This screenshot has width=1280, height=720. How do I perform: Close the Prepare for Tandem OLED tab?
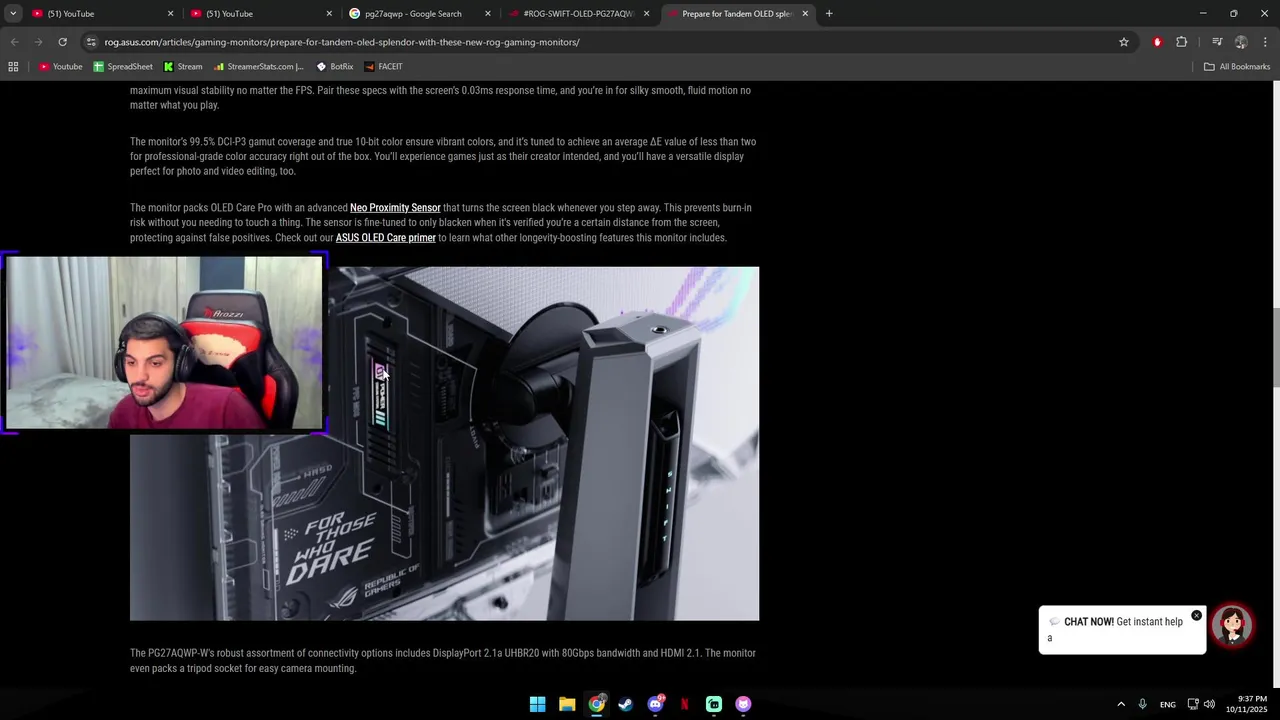click(x=805, y=14)
